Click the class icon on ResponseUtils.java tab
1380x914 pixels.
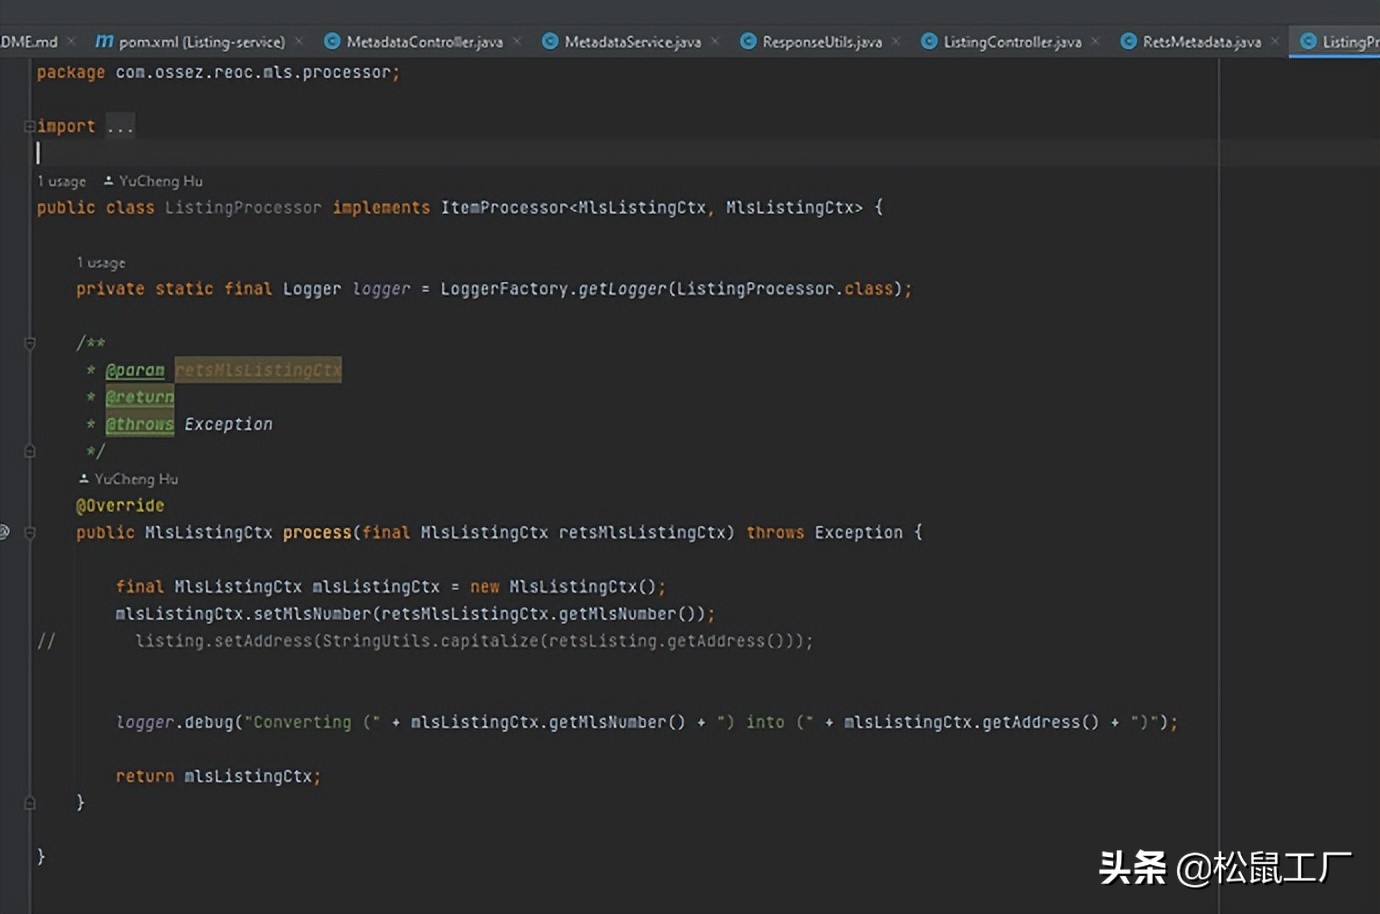click(748, 42)
